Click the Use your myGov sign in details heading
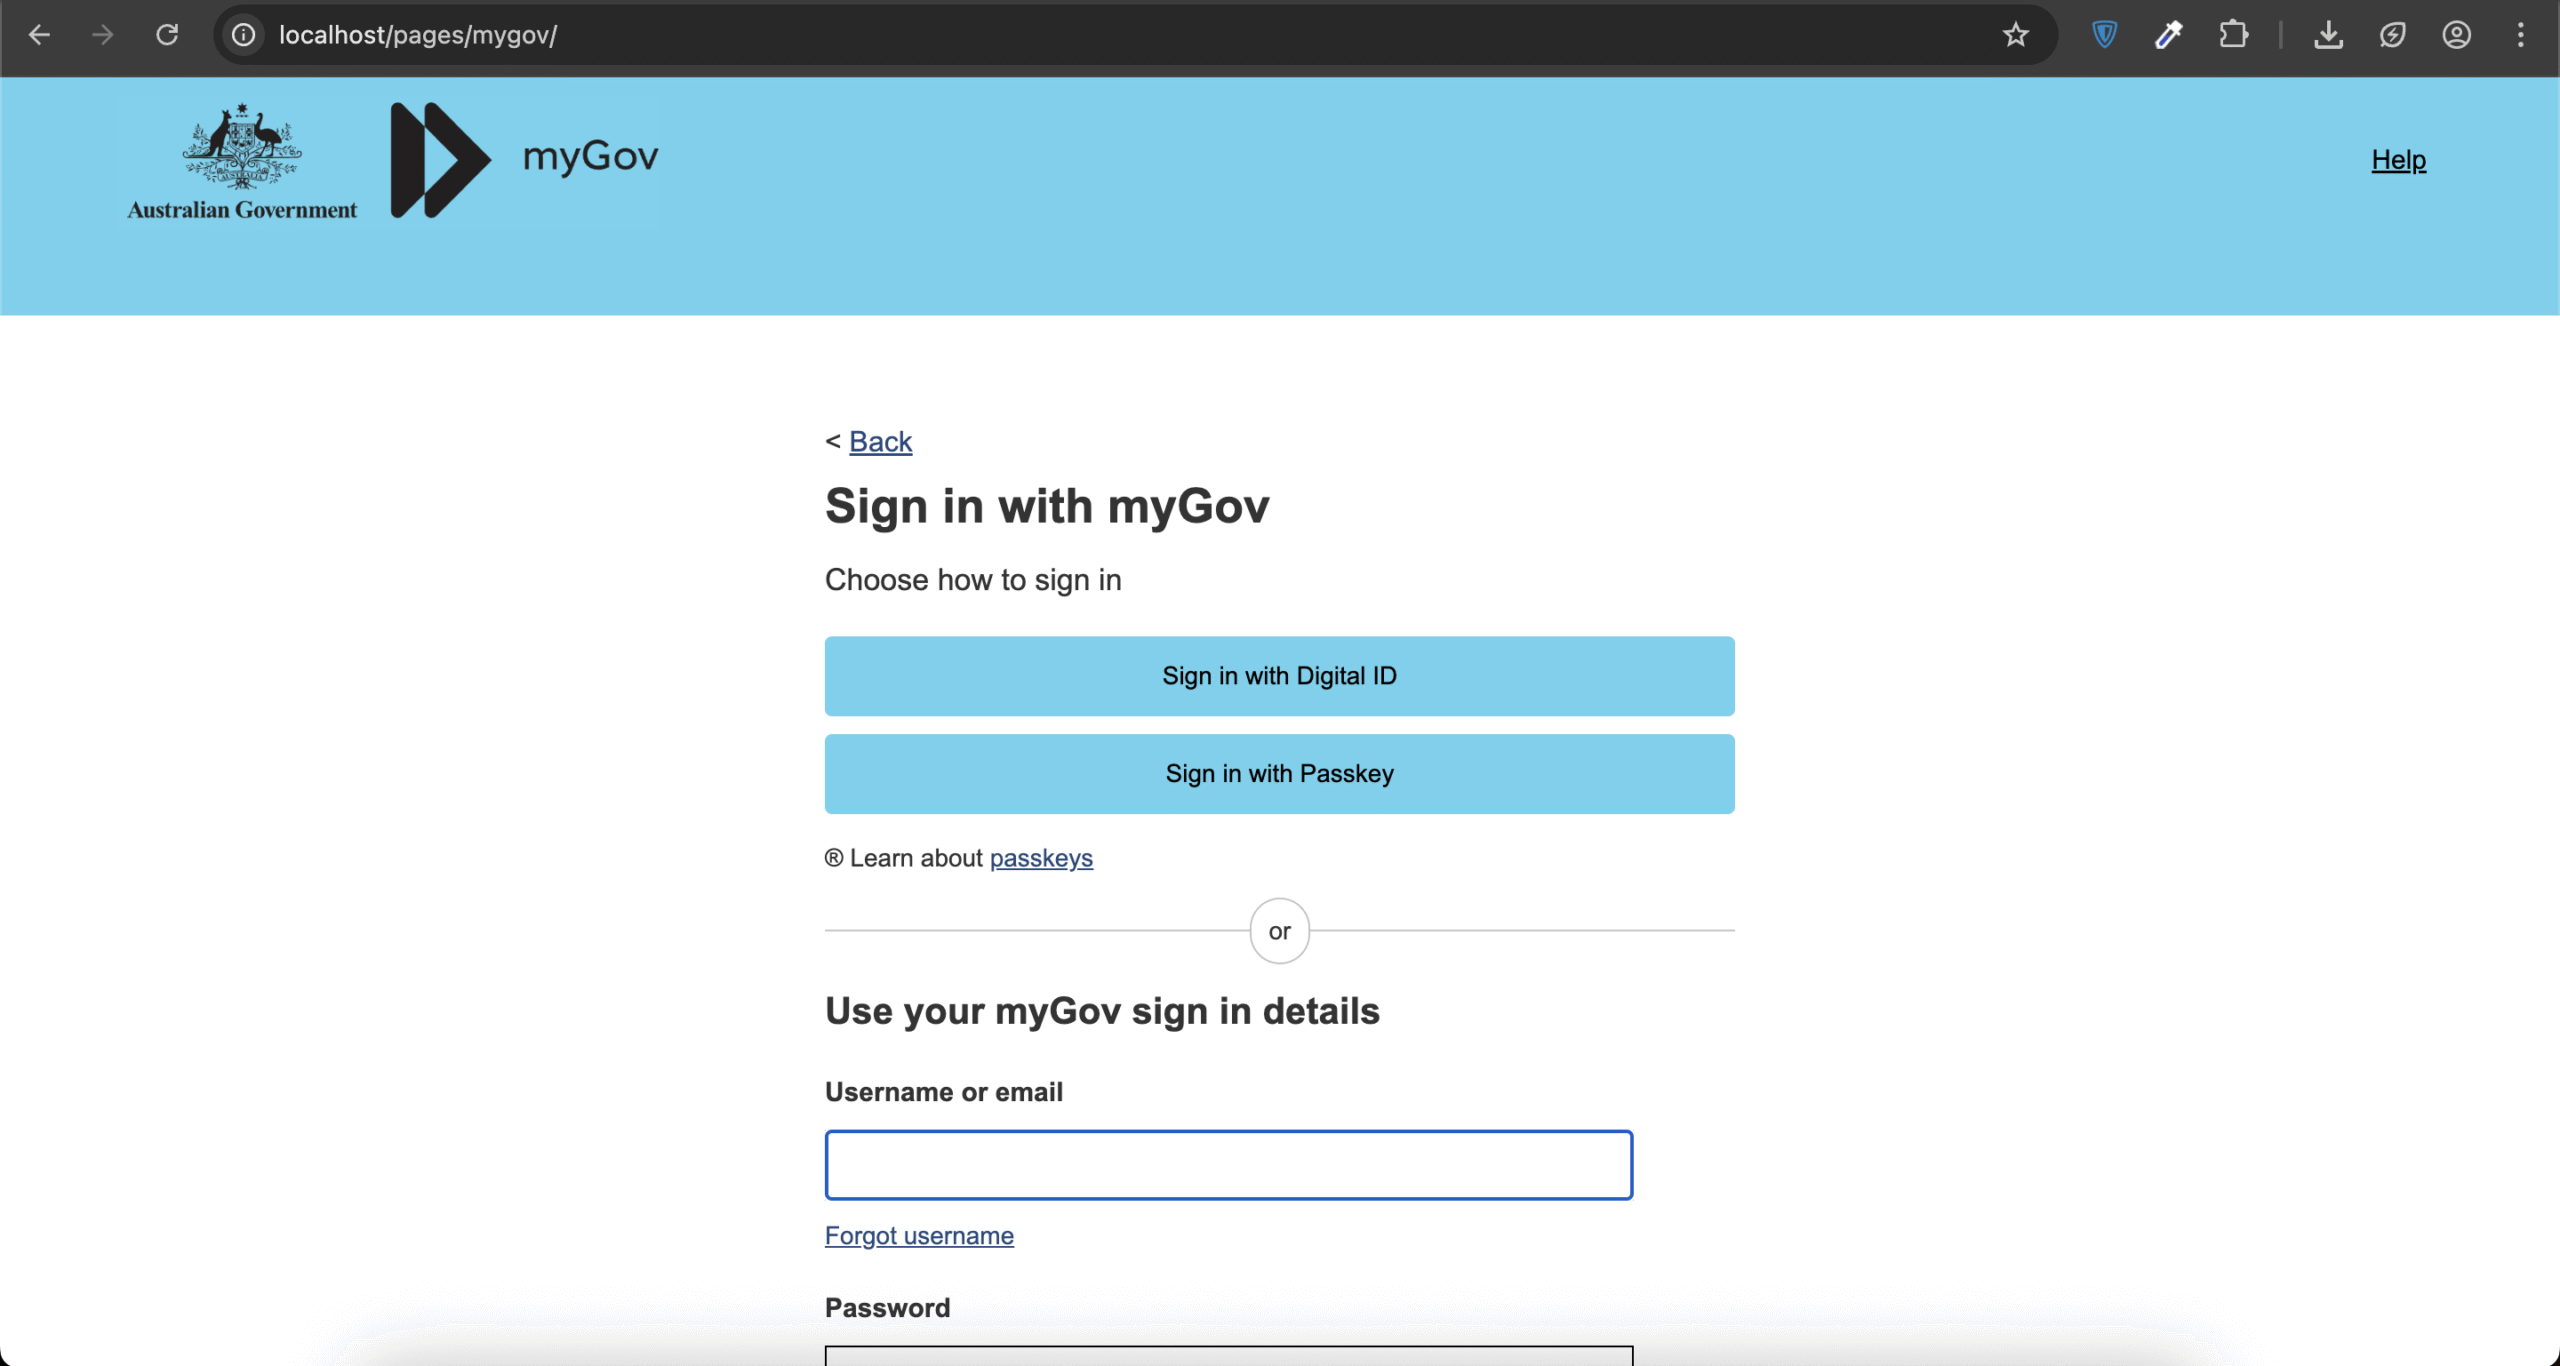 point(1102,1012)
